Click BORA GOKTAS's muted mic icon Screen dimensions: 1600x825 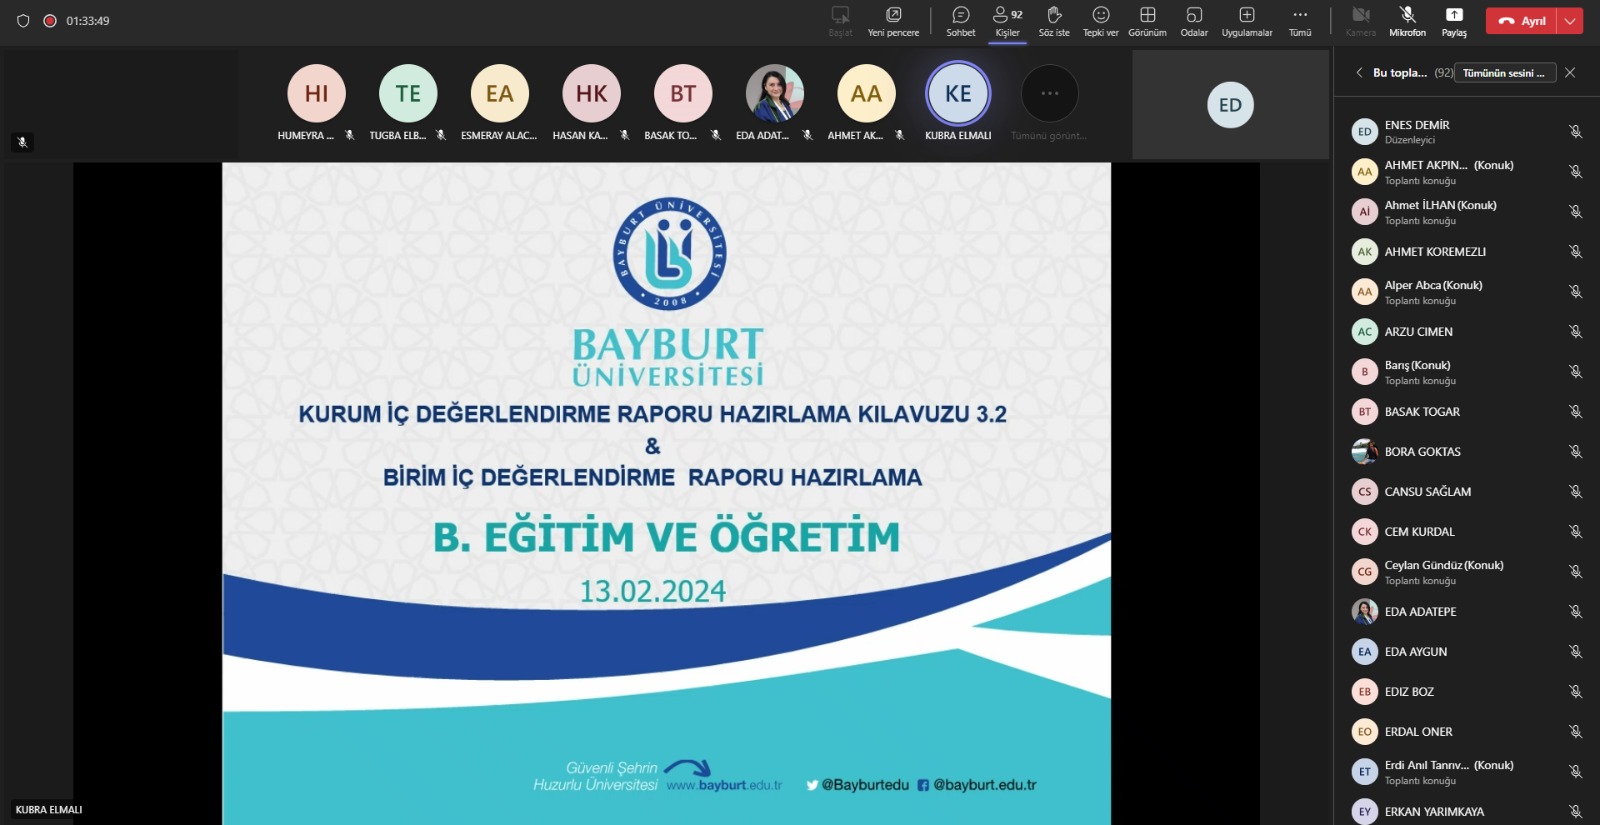click(x=1575, y=452)
